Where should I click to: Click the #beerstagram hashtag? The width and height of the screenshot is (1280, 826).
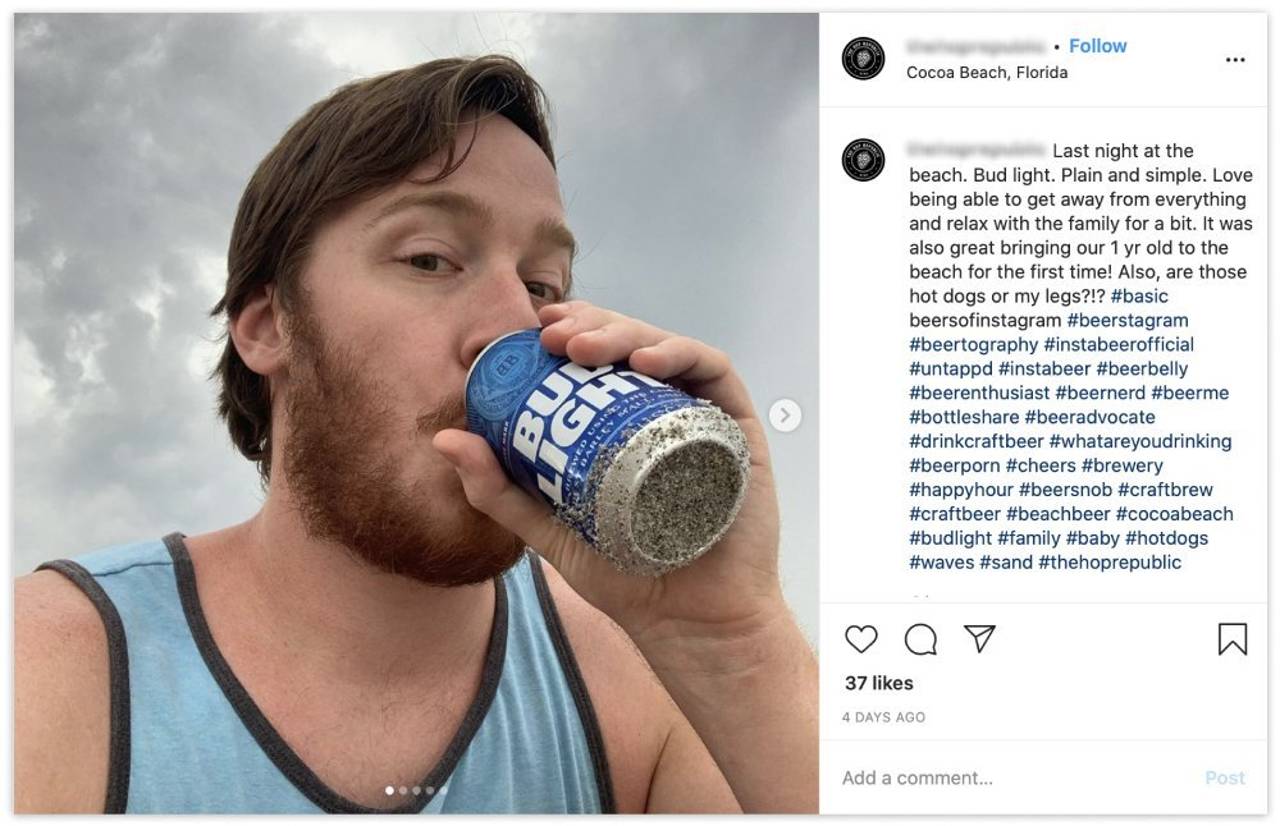pos(1127,320)
